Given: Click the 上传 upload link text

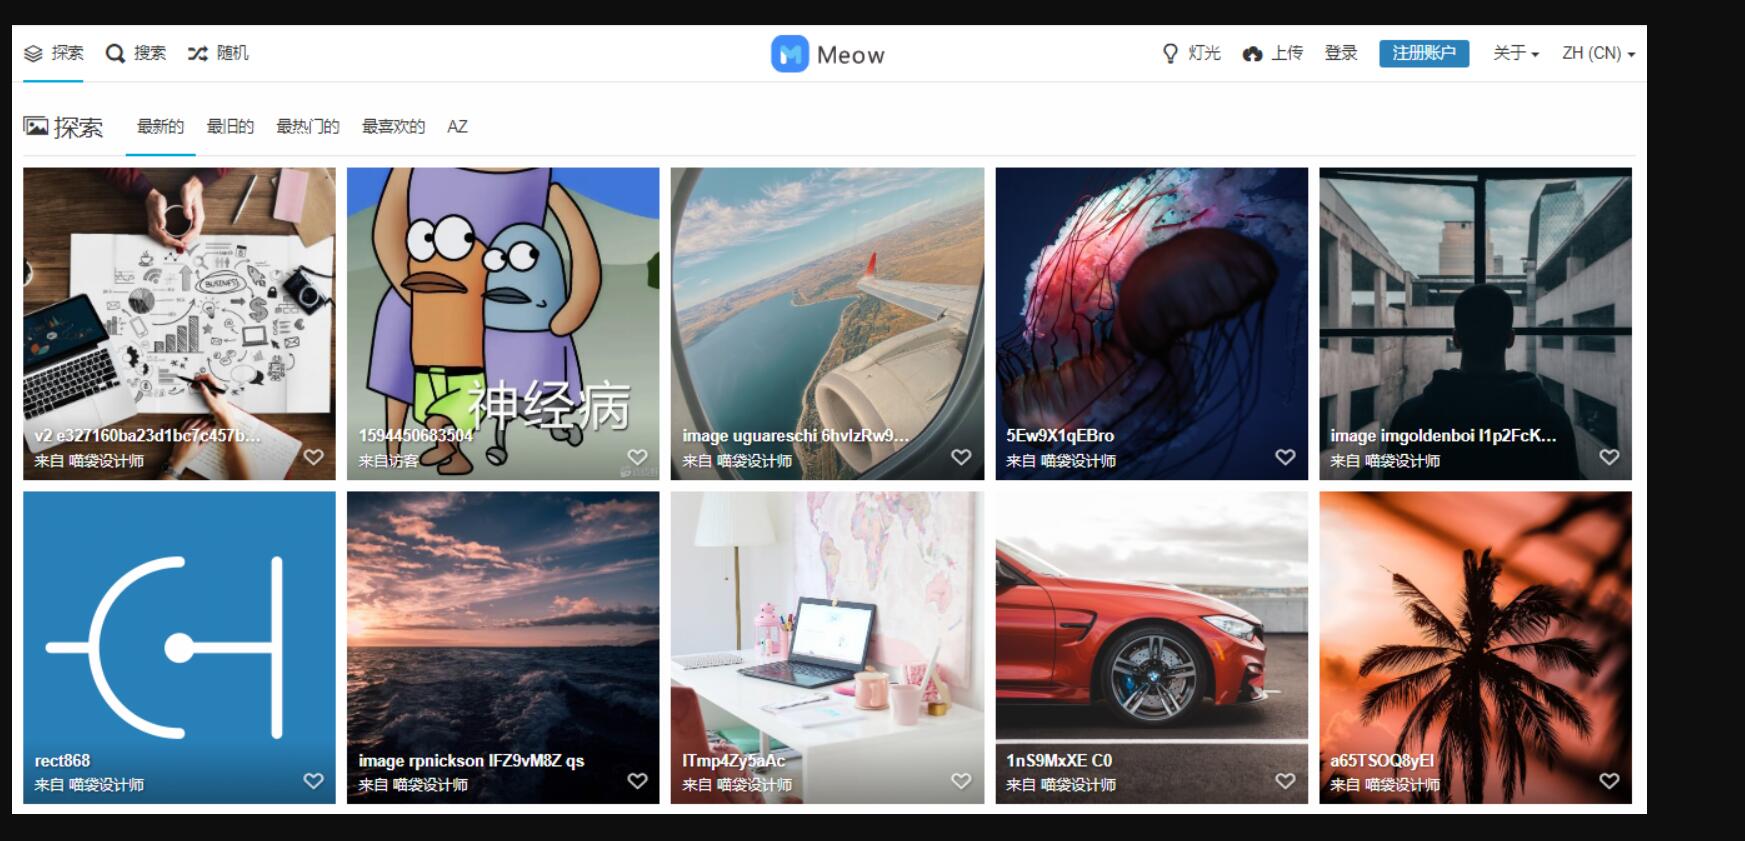Looking at the screenshot, I should point(1287,53).
